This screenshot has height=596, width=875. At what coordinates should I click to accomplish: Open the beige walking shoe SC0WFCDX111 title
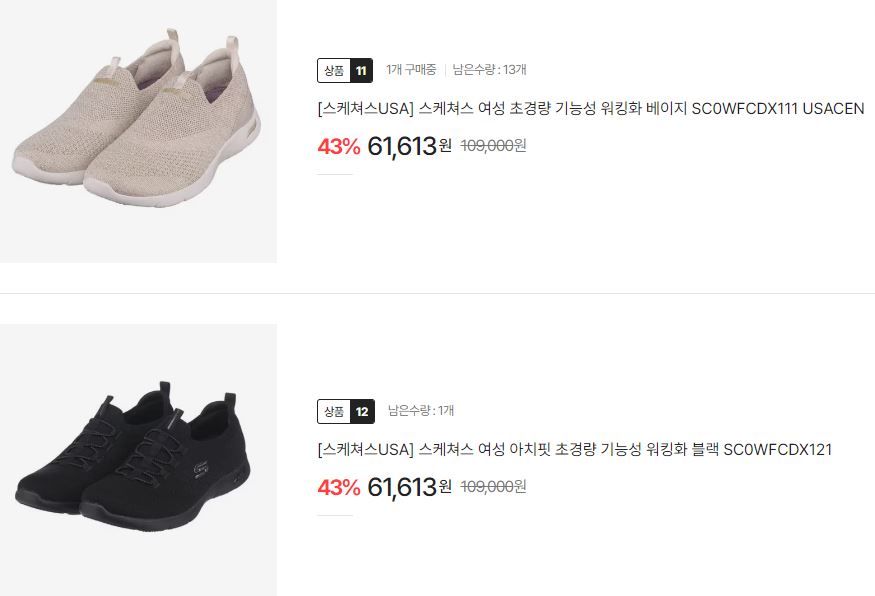click(x=591, y=108)
